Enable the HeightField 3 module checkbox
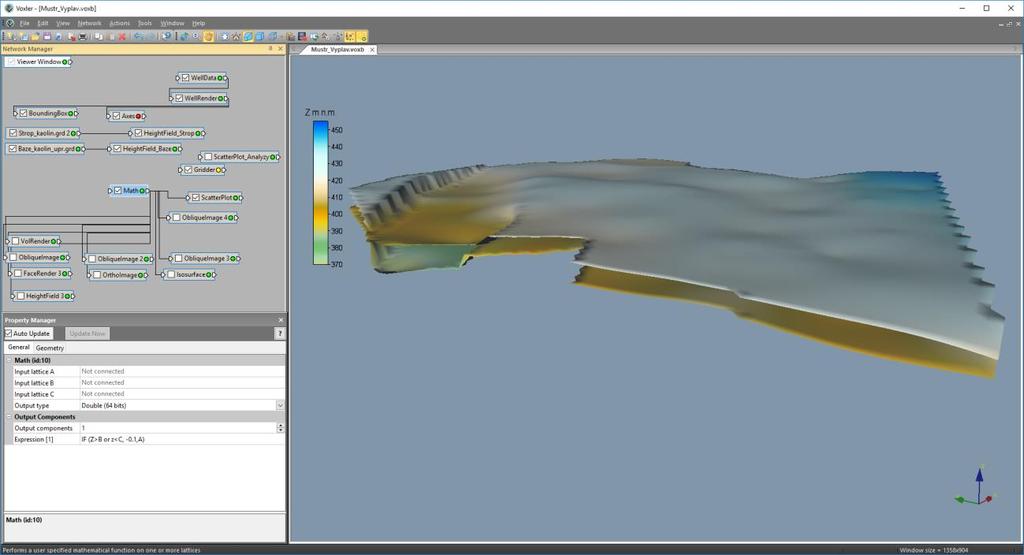 click(21, 296)
